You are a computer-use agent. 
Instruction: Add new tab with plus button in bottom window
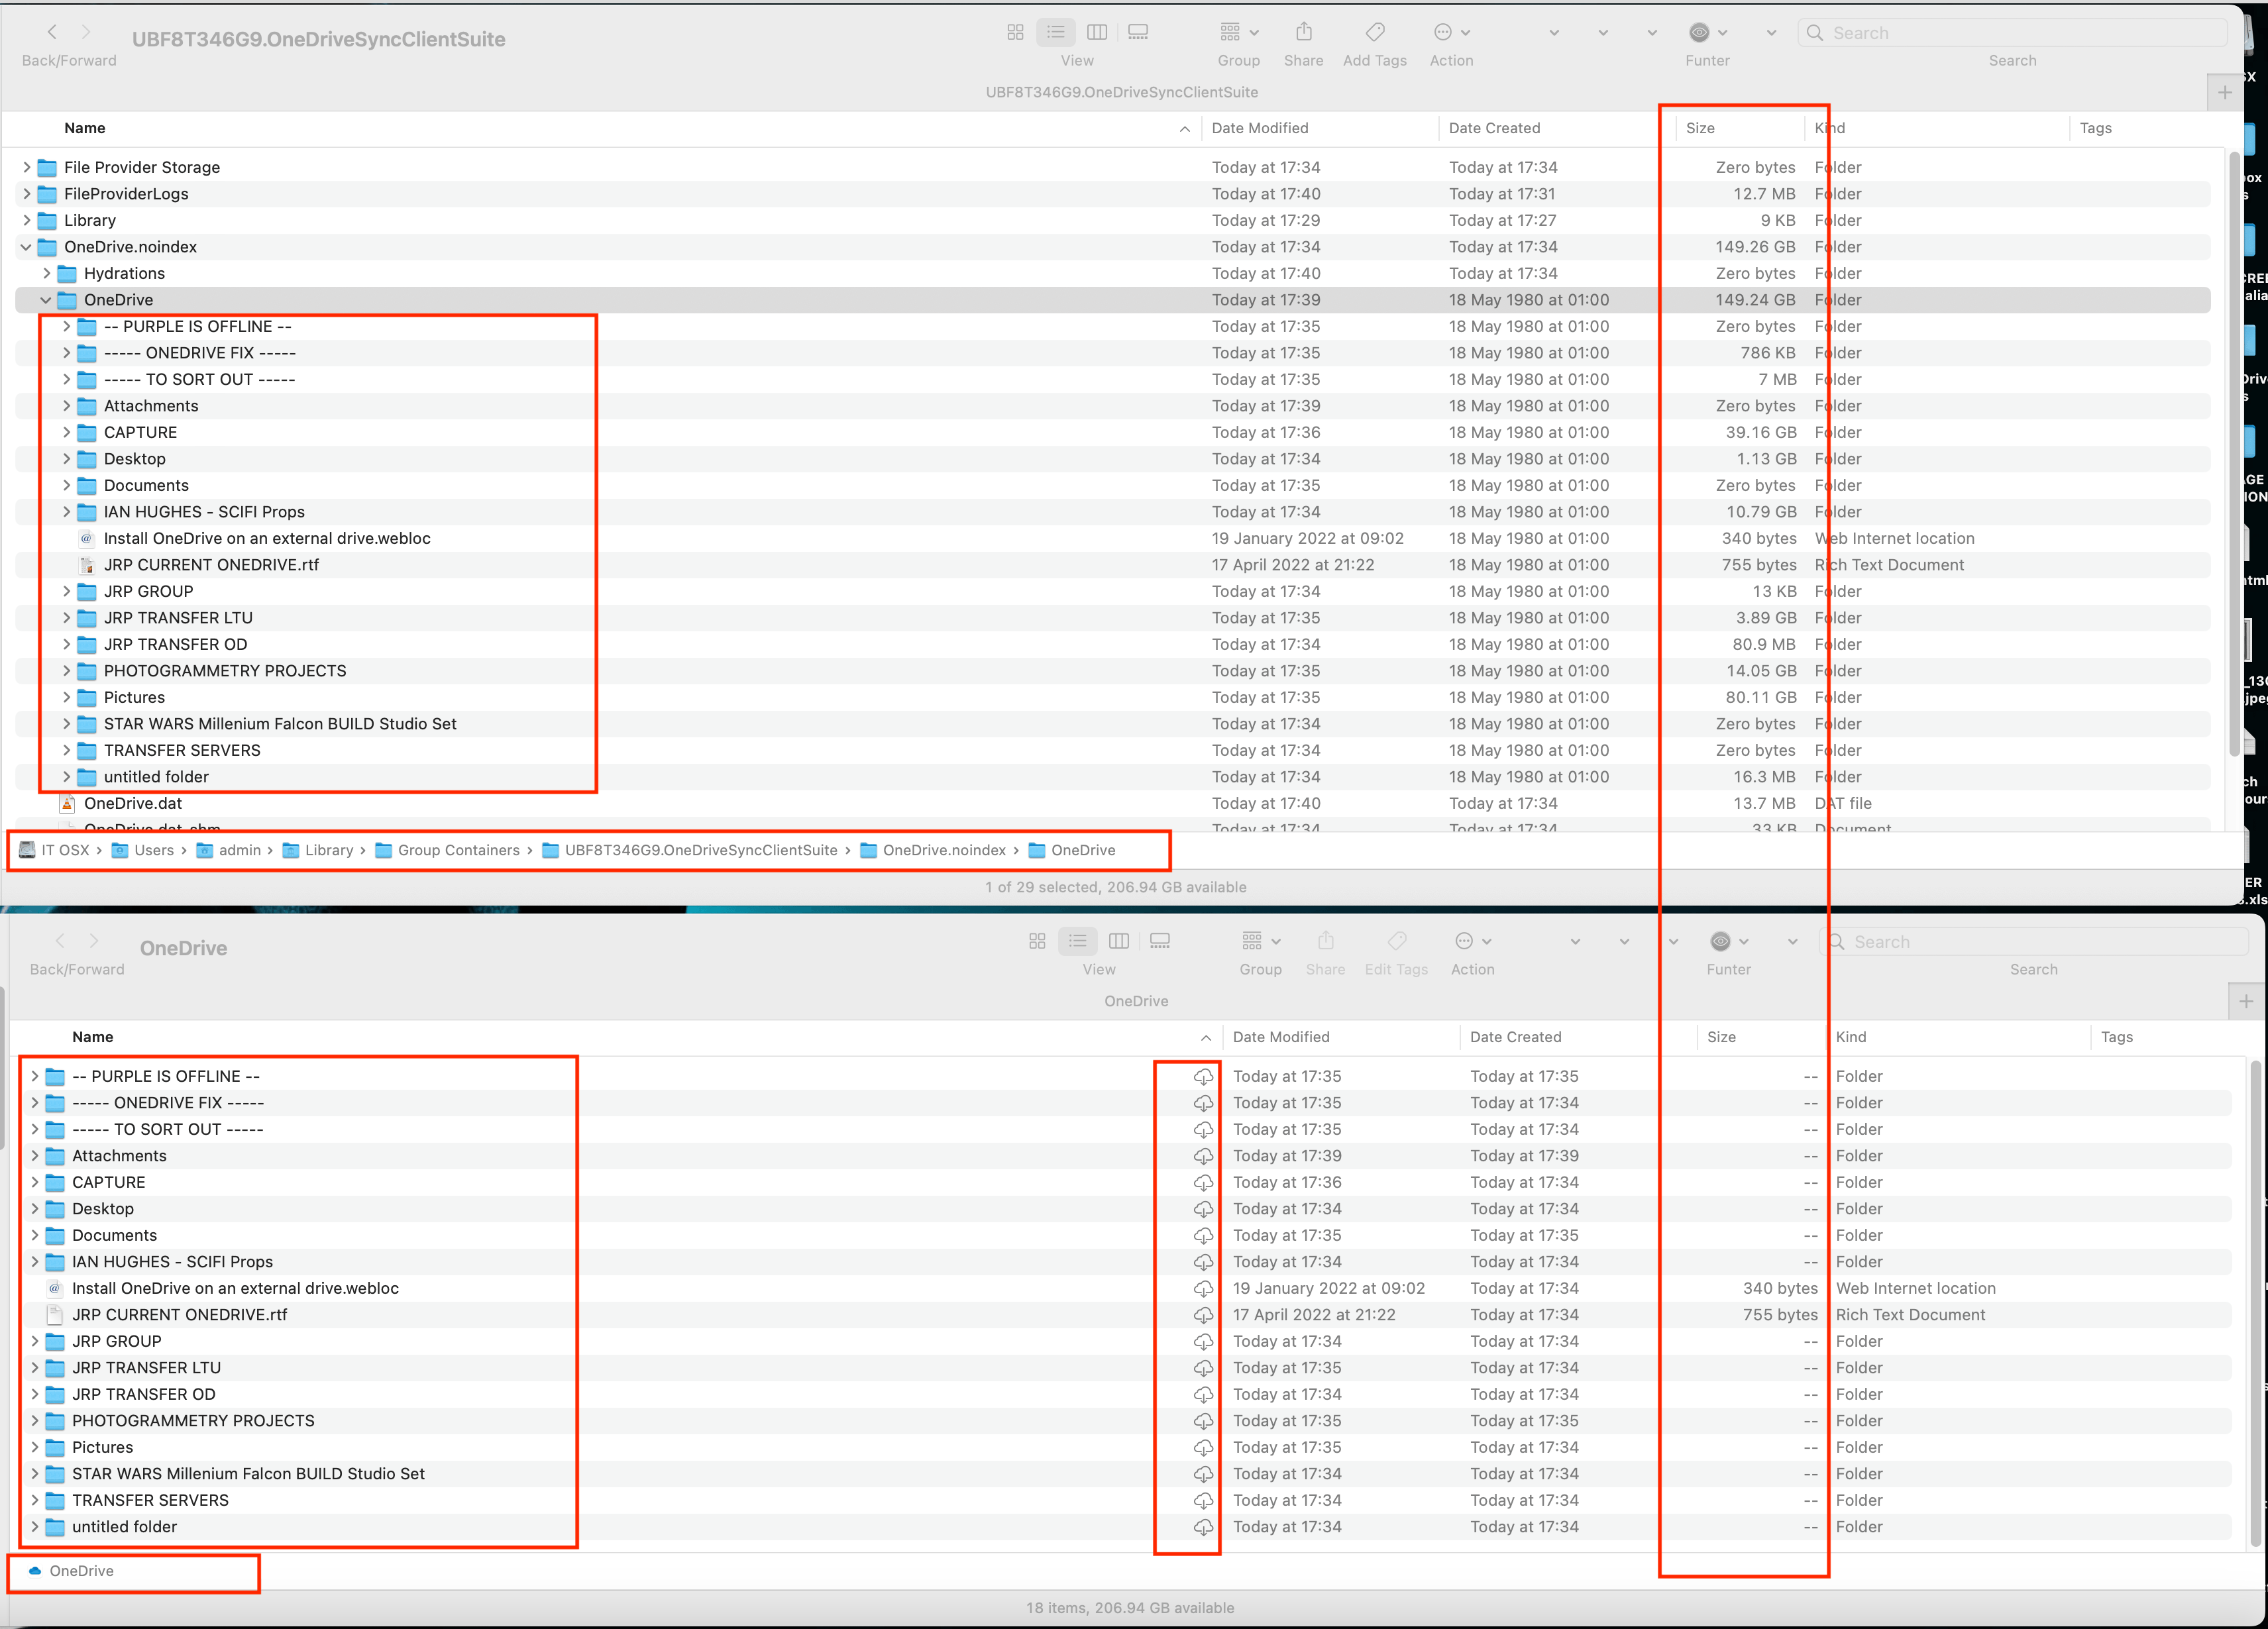pos(2245,1001)
